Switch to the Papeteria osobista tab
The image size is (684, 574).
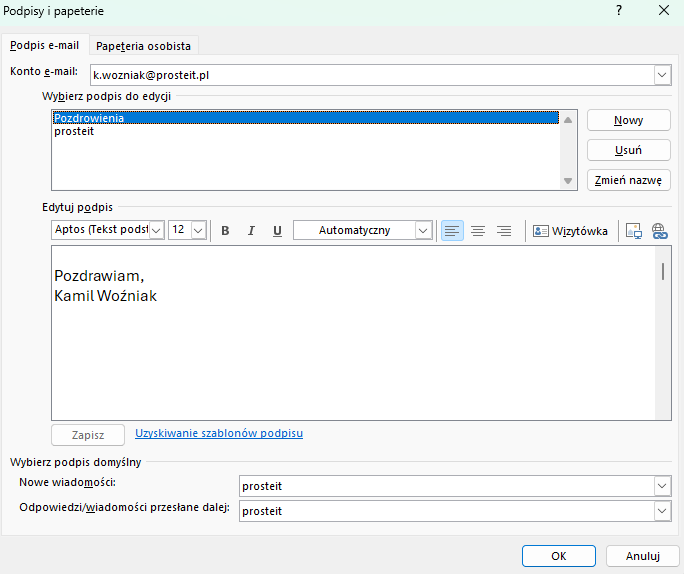(x=143, y=46)
